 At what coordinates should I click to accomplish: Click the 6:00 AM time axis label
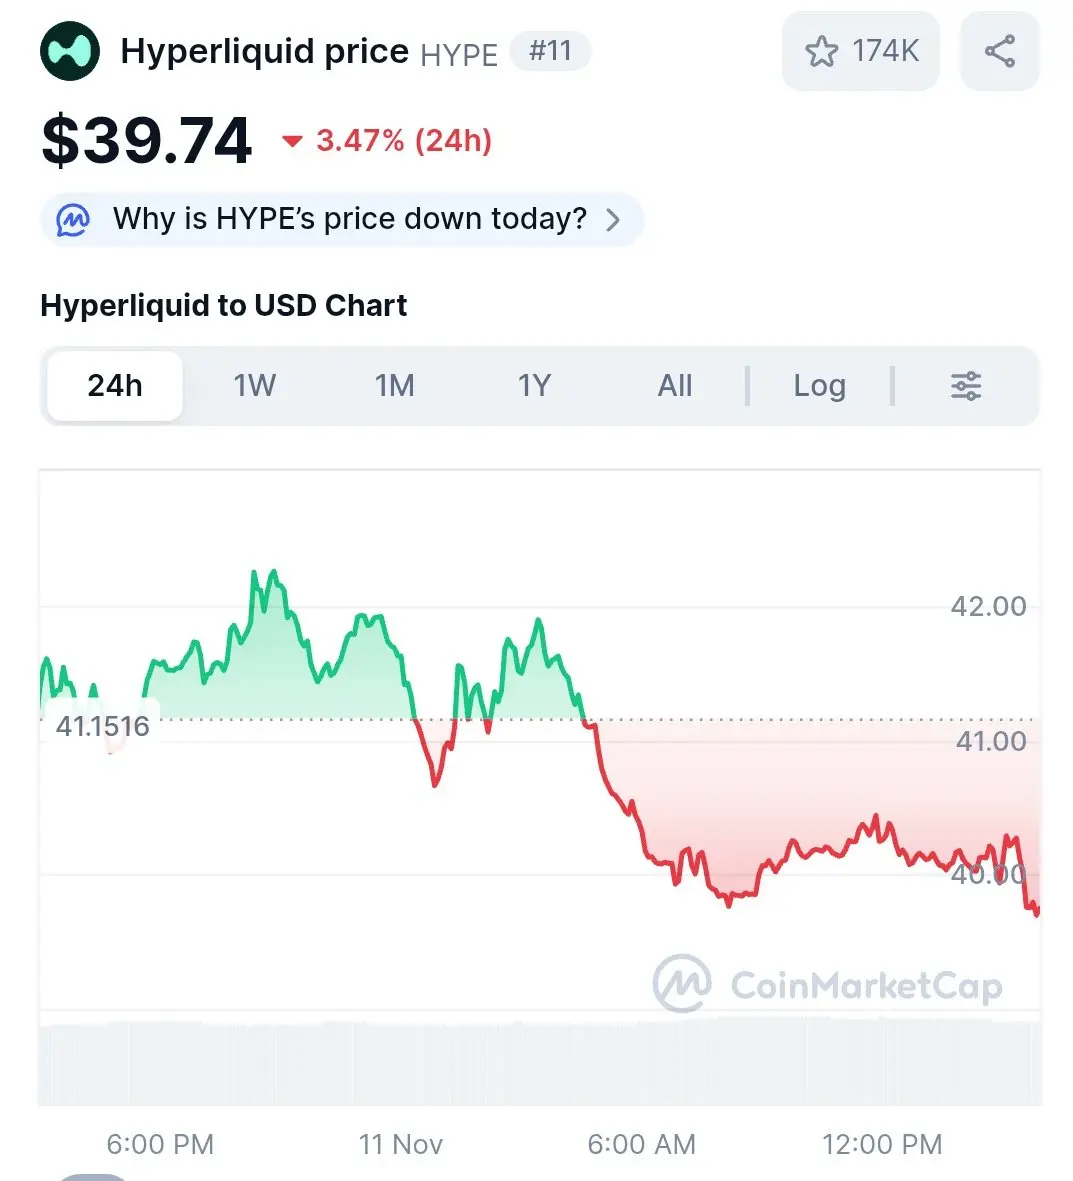click(641, 1144)
